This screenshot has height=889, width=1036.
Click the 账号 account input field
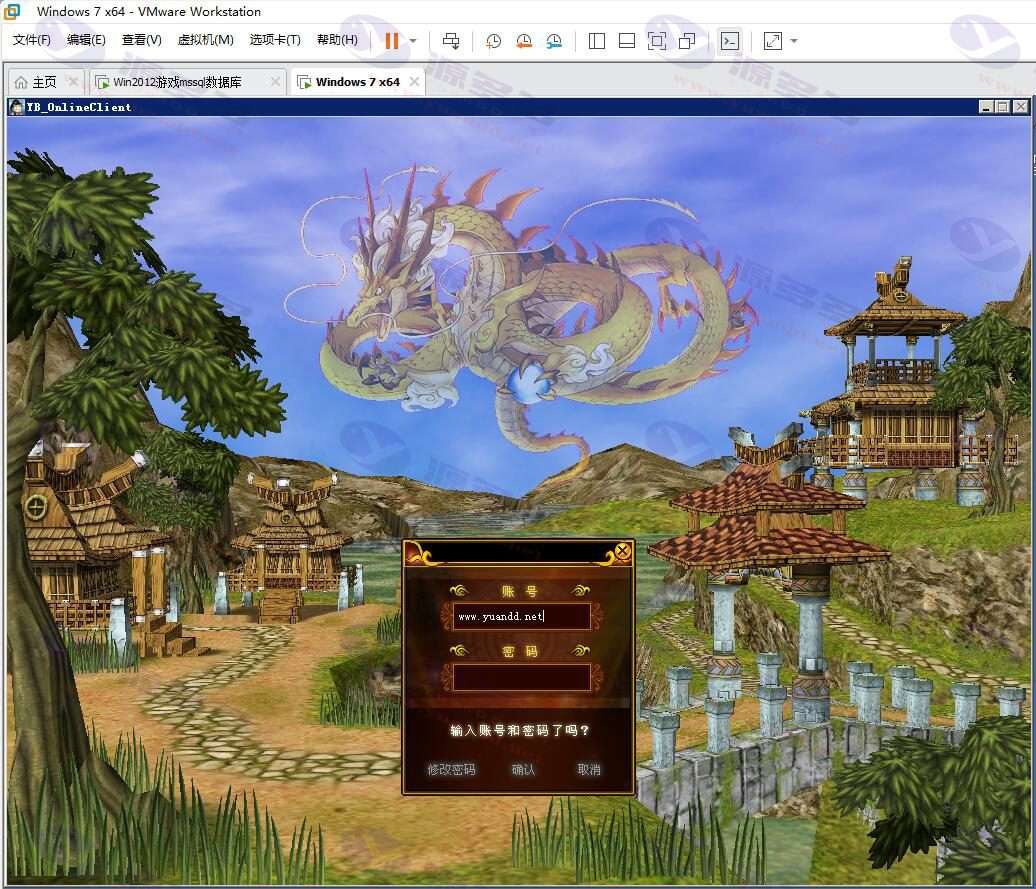[x=521, y=616]
